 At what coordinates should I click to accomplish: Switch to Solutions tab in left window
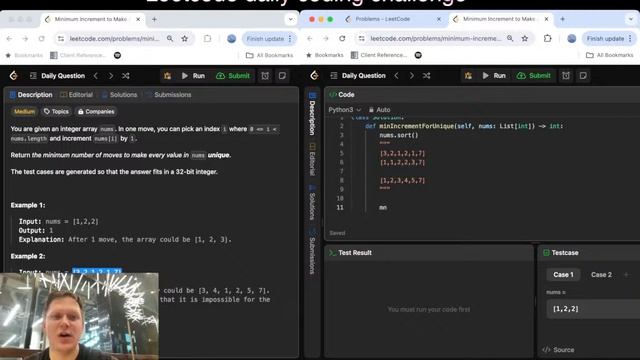[119, 95]
